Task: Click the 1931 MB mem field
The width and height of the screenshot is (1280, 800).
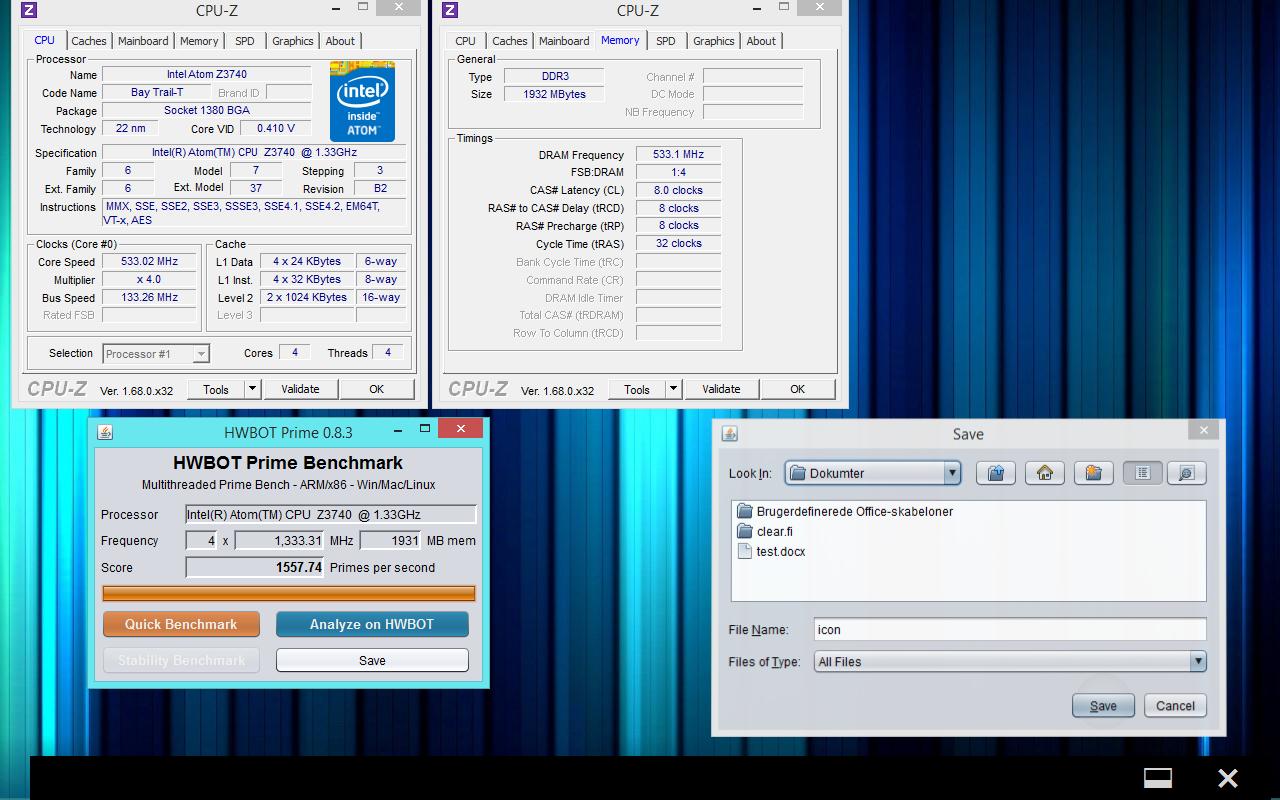Action: [390, 540]
